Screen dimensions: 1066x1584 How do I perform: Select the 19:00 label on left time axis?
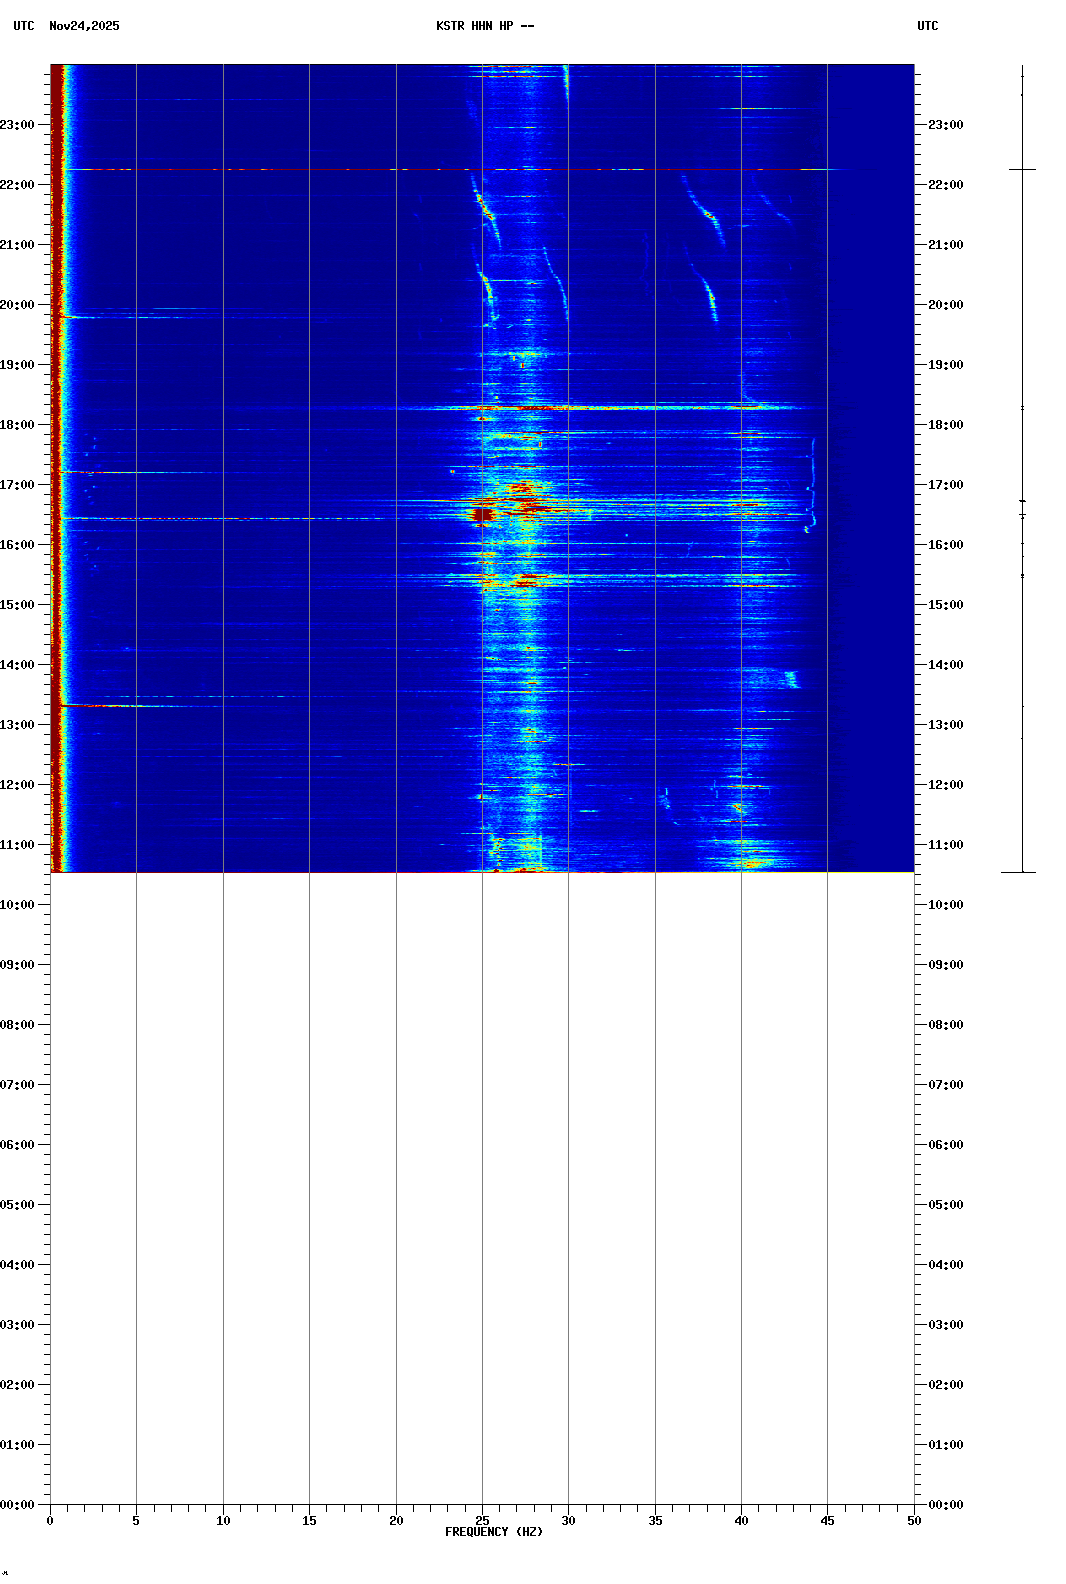tap(18, 365)
